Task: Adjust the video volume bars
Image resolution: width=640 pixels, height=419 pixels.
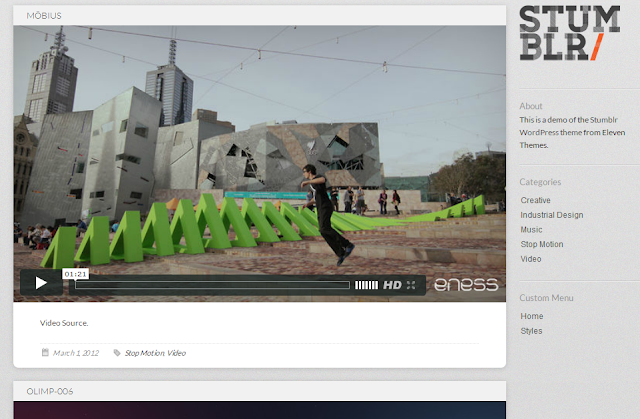Action: coord(366,285)
